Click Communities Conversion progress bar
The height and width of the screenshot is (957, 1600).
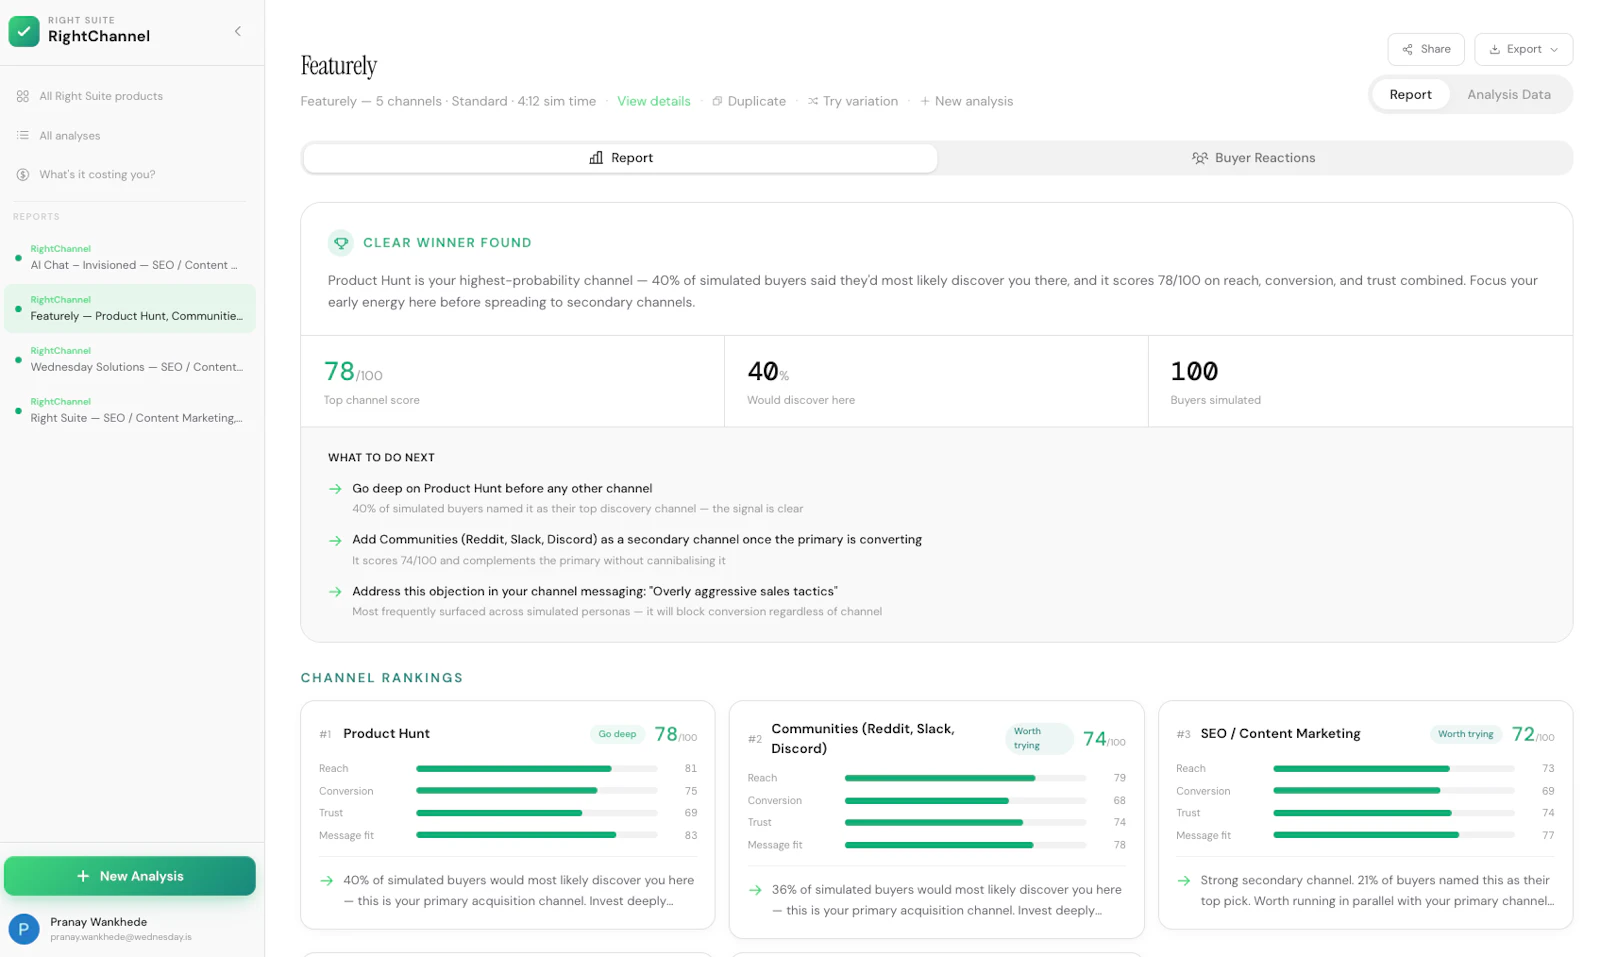pyautogui.click(x=965, y=801)
